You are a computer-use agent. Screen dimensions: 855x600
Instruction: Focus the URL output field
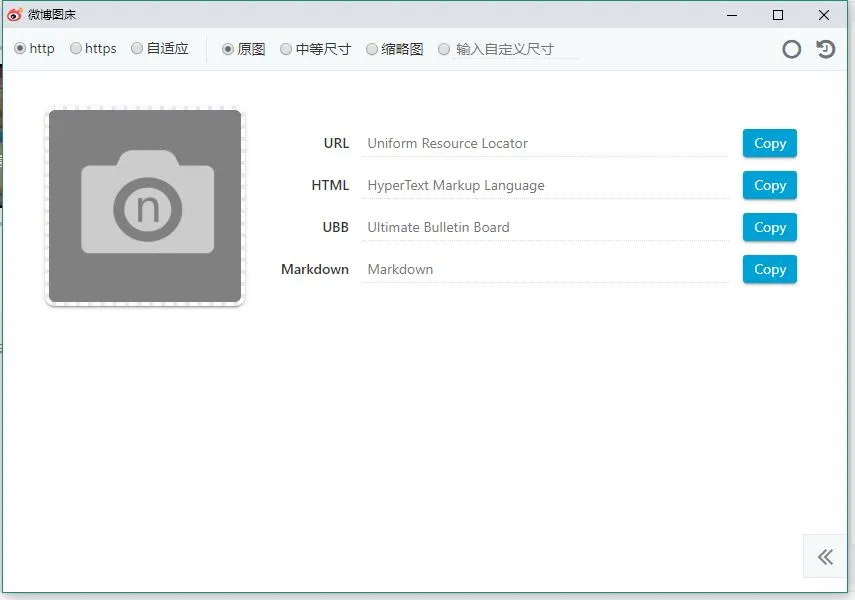coord(545,143)
